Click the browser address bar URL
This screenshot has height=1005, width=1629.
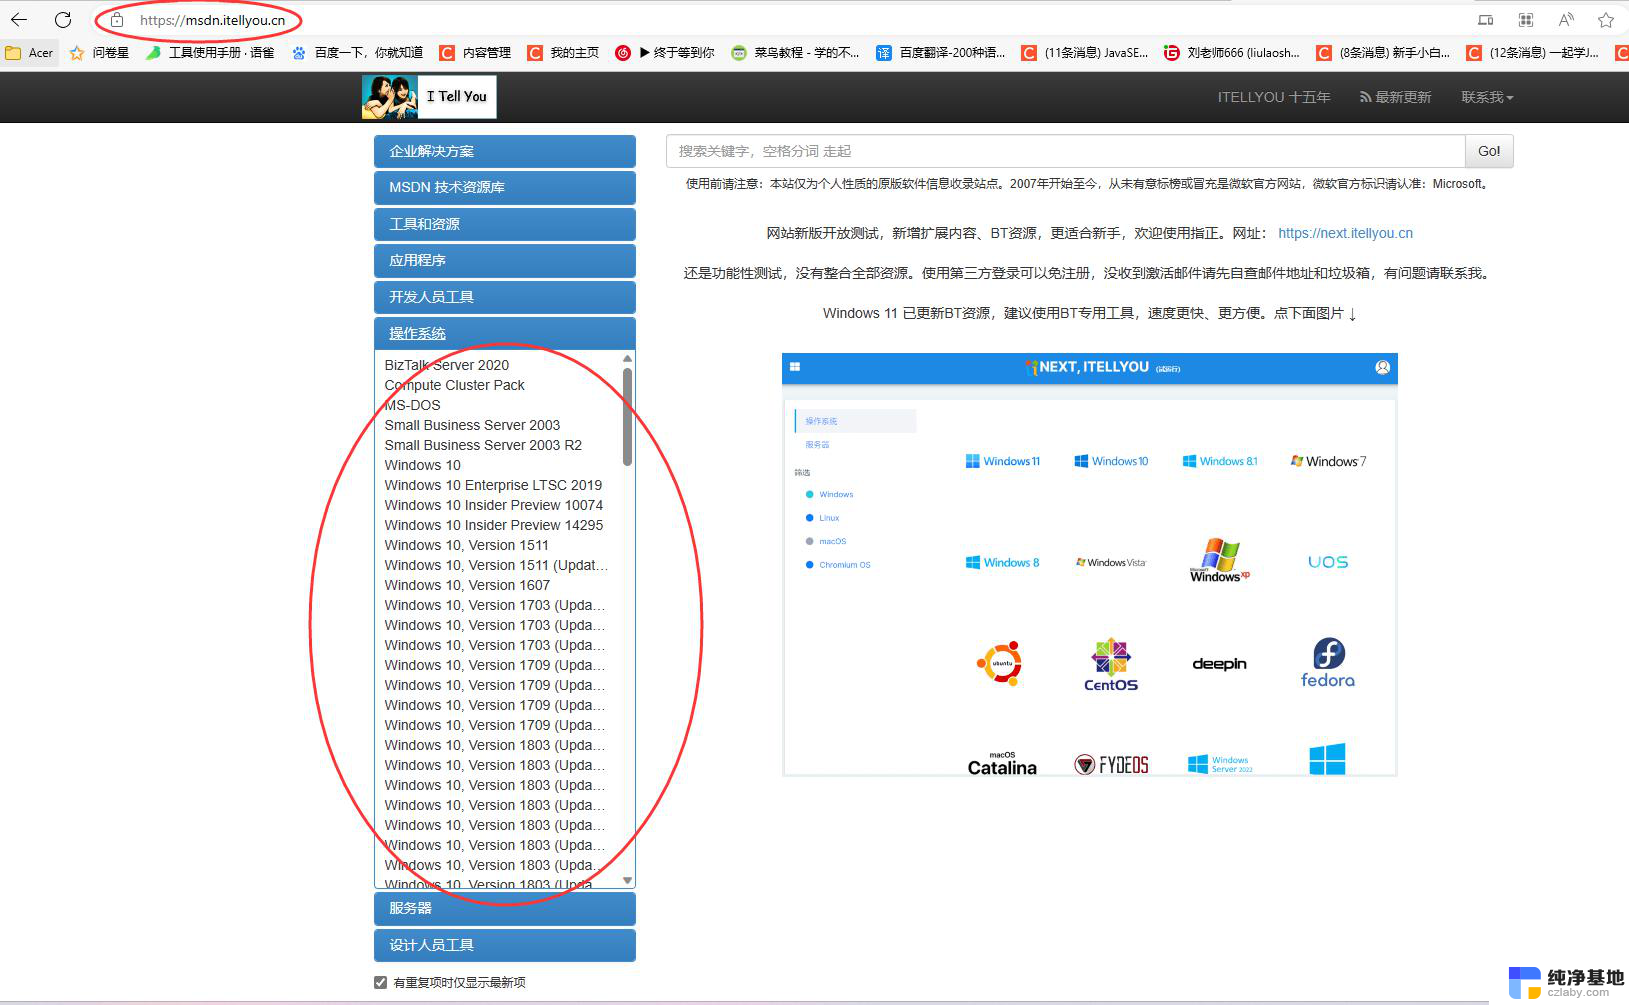(212, 20)
